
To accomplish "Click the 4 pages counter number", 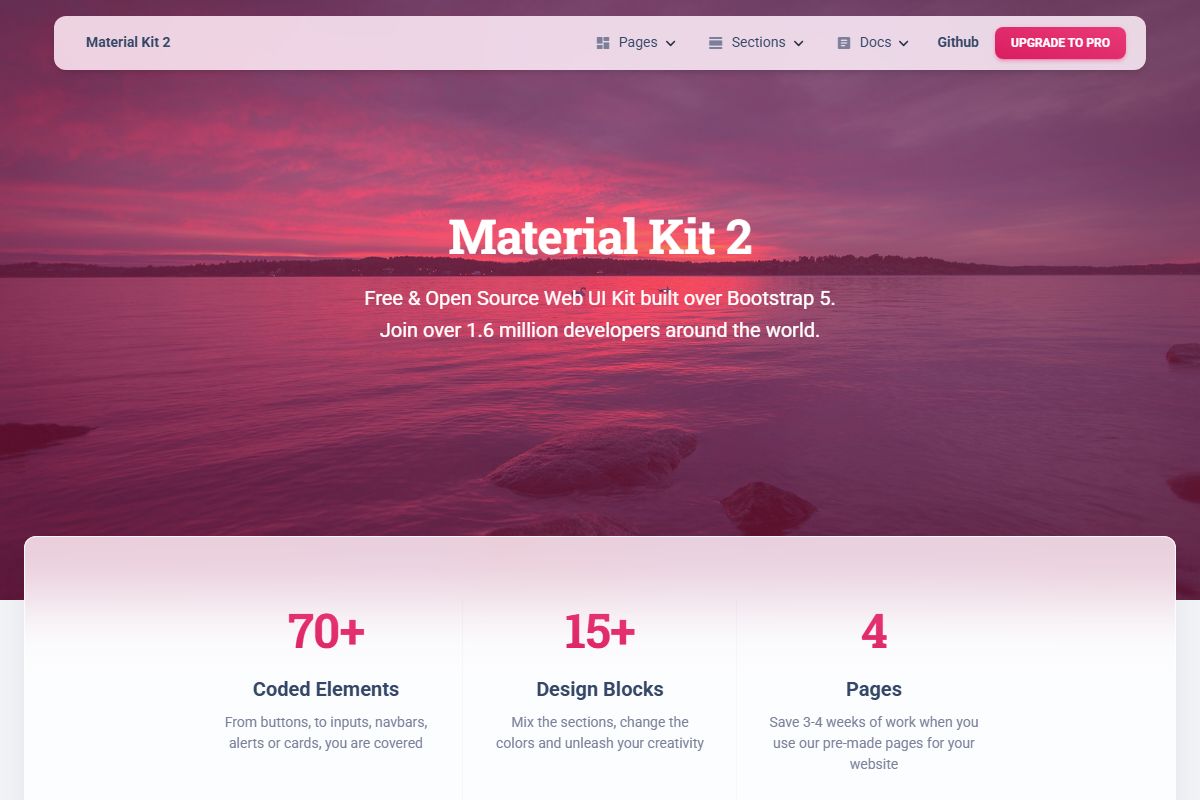I will pyautogui.click(x=874, y=631).
